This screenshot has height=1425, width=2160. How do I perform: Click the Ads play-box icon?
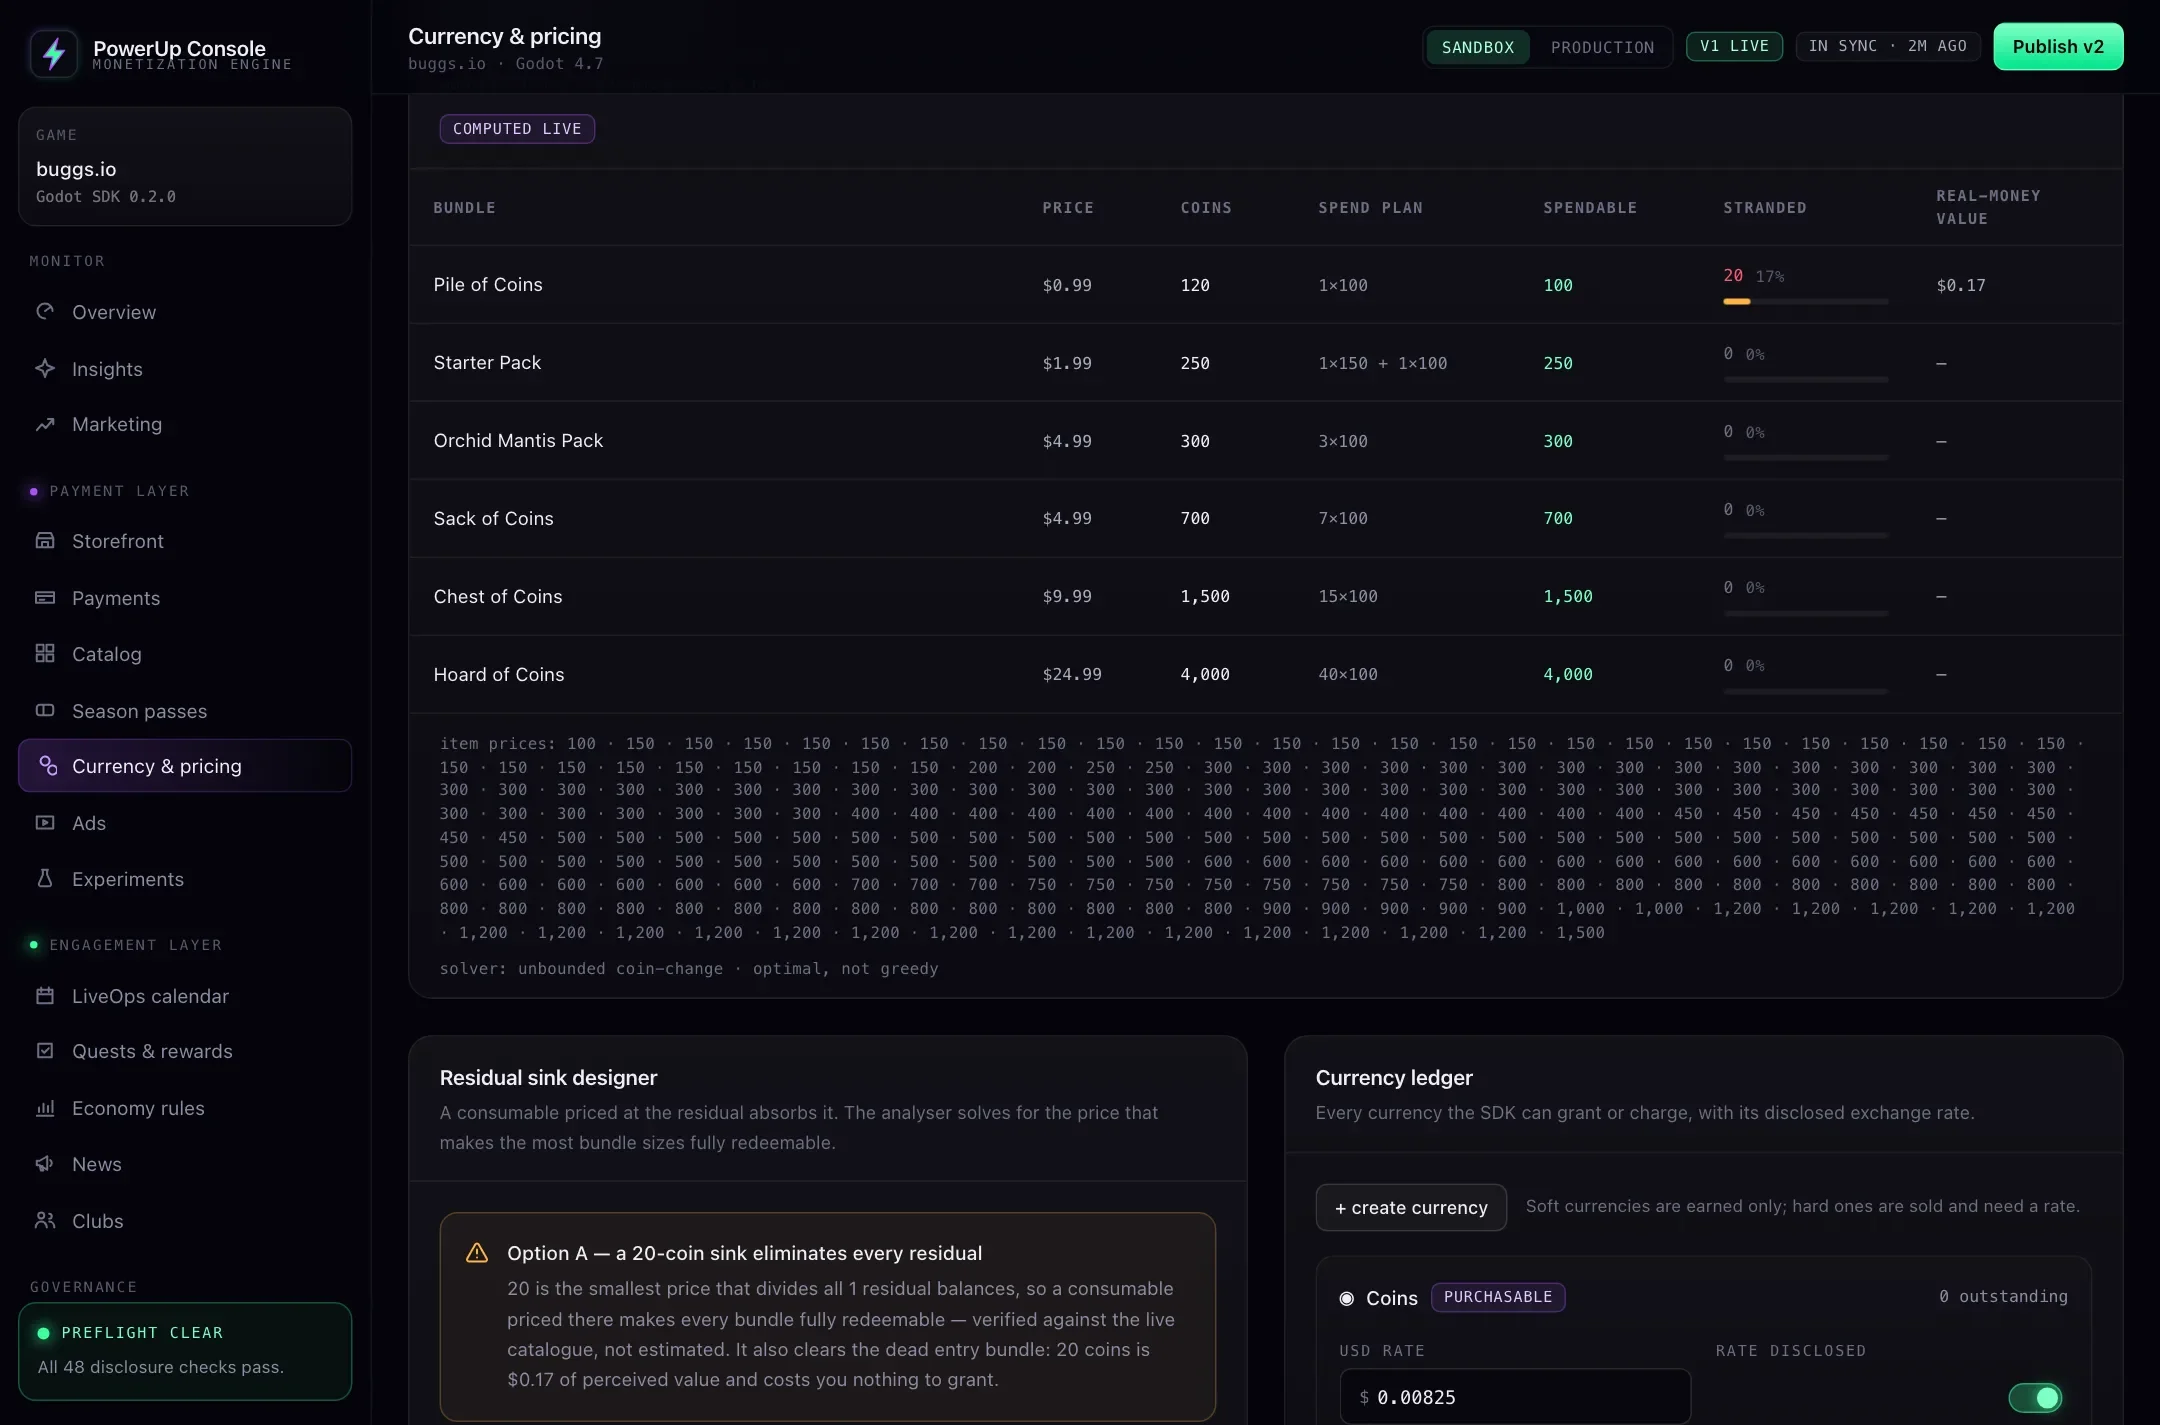[45, 823]
